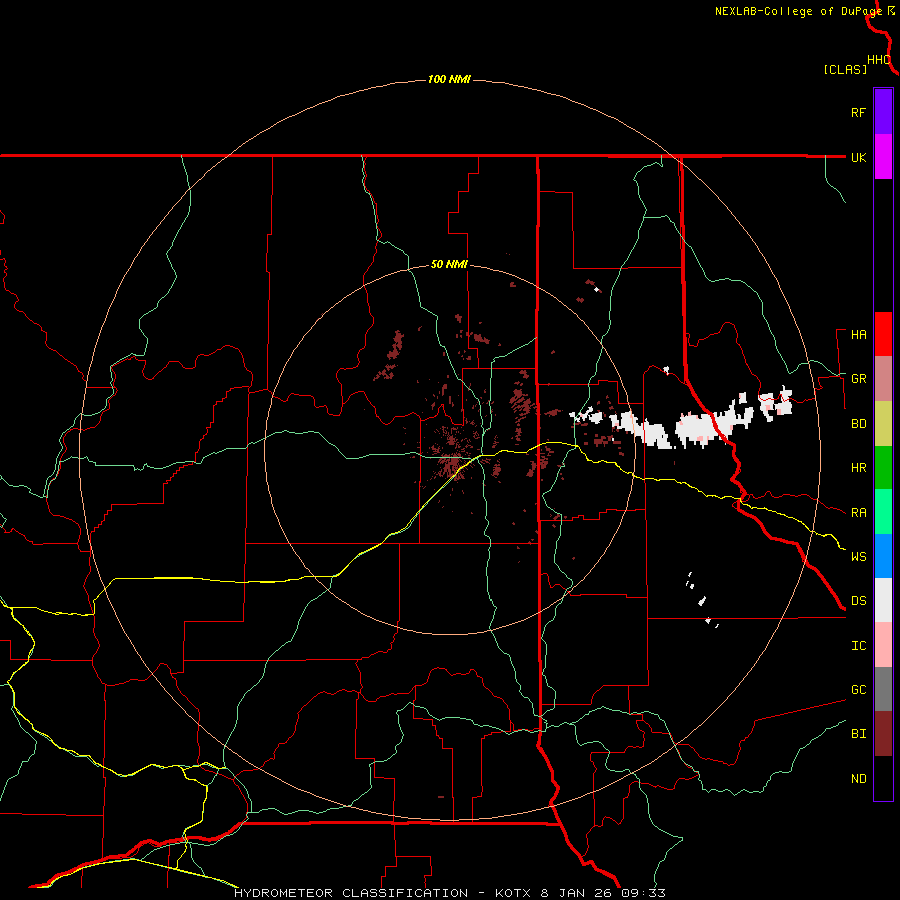Click the GC legend label

pyautogui.click(x=858, y=689)
